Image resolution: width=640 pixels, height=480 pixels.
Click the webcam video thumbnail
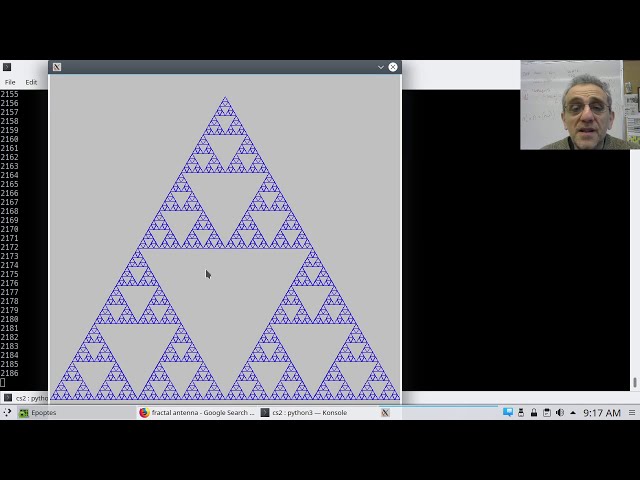click(x=580, y=105)
